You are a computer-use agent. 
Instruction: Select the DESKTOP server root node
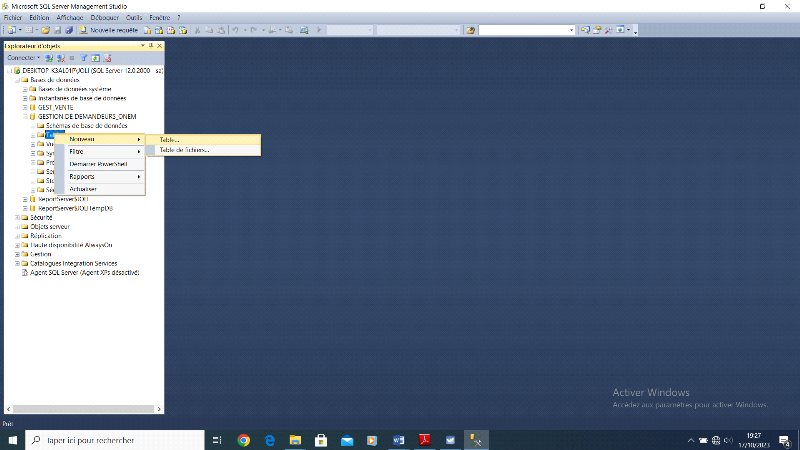tap(92, 70)
